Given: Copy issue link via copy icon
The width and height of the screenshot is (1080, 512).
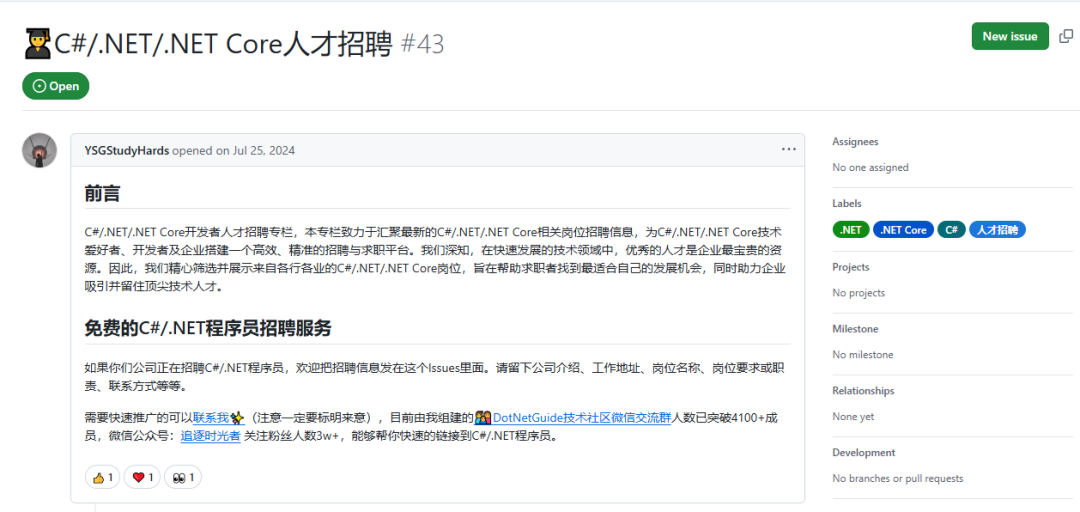Looking at the screenshot, I should (x=1065, y=37).
